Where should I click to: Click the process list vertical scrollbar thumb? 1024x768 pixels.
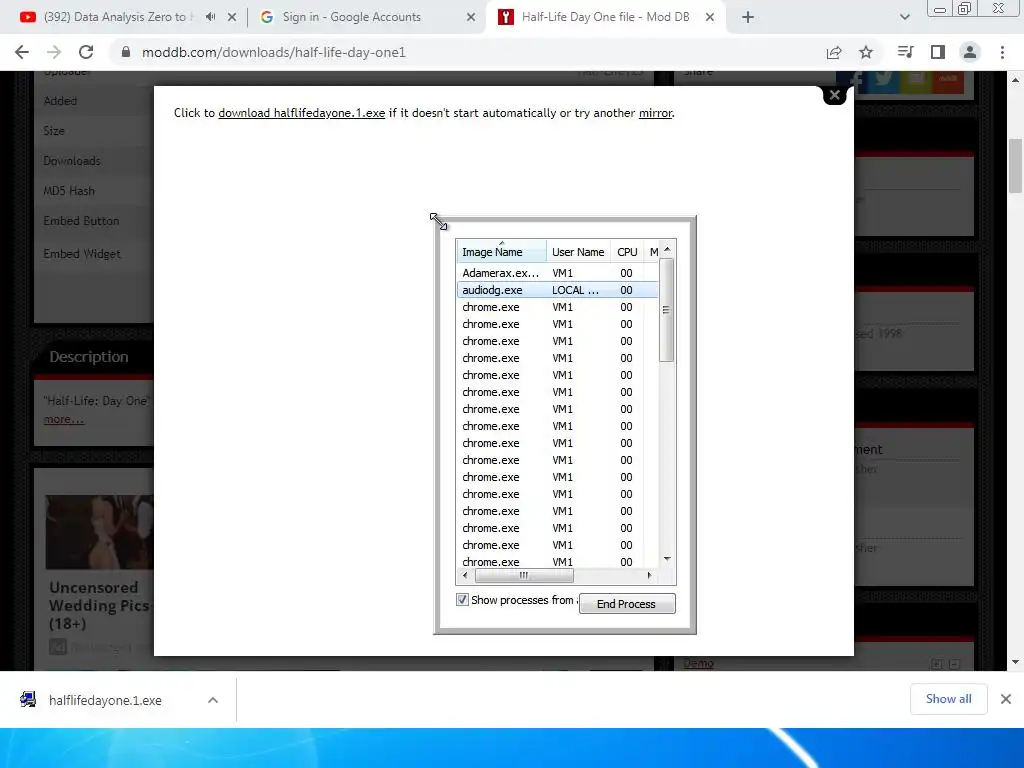click(666, 310)
